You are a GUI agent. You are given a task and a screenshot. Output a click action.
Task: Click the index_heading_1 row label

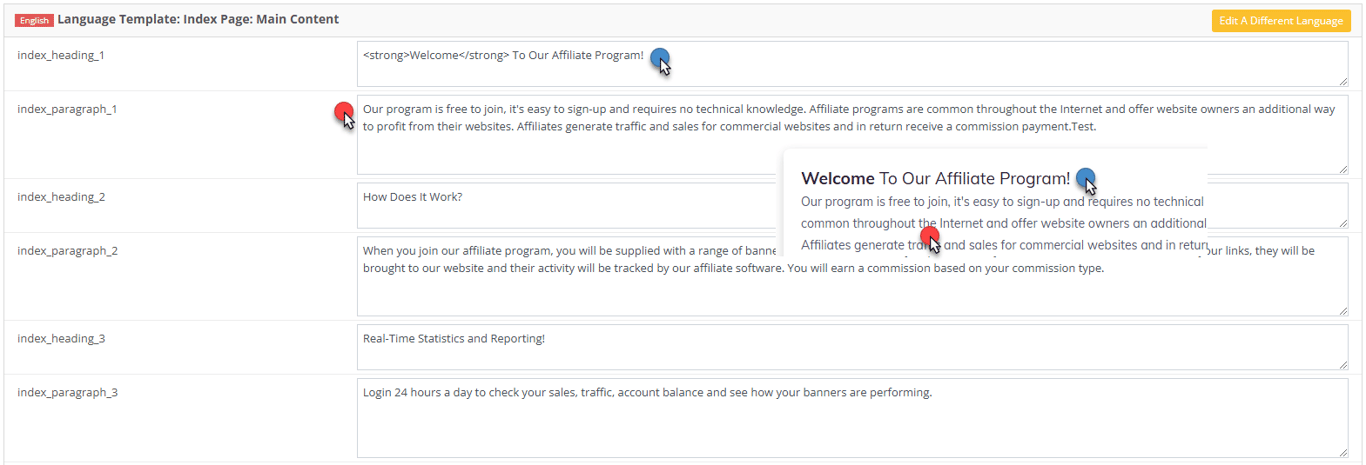[x=61, y=55]
